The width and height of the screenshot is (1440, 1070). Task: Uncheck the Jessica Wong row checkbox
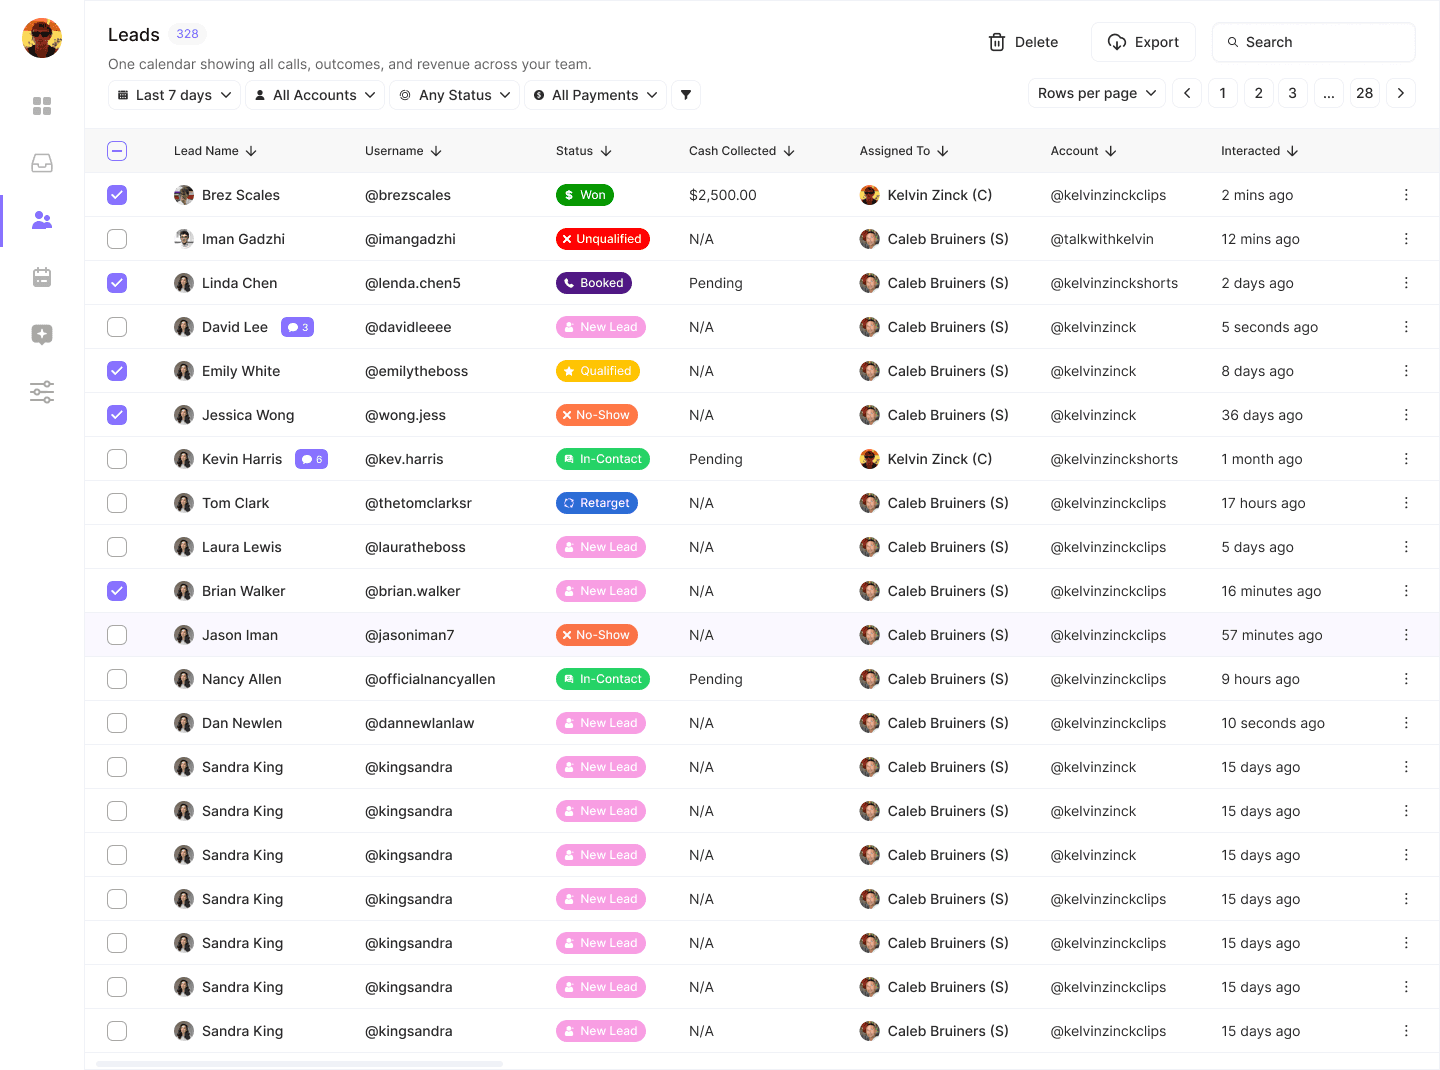coord(117,415)
